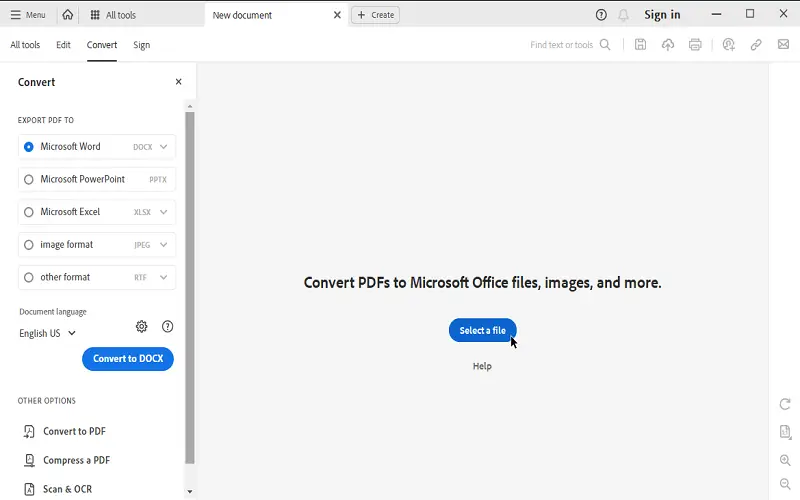Expand the JPEG format dropdown chevron
This screenshot has height=500, width=800.
point(163,245)
